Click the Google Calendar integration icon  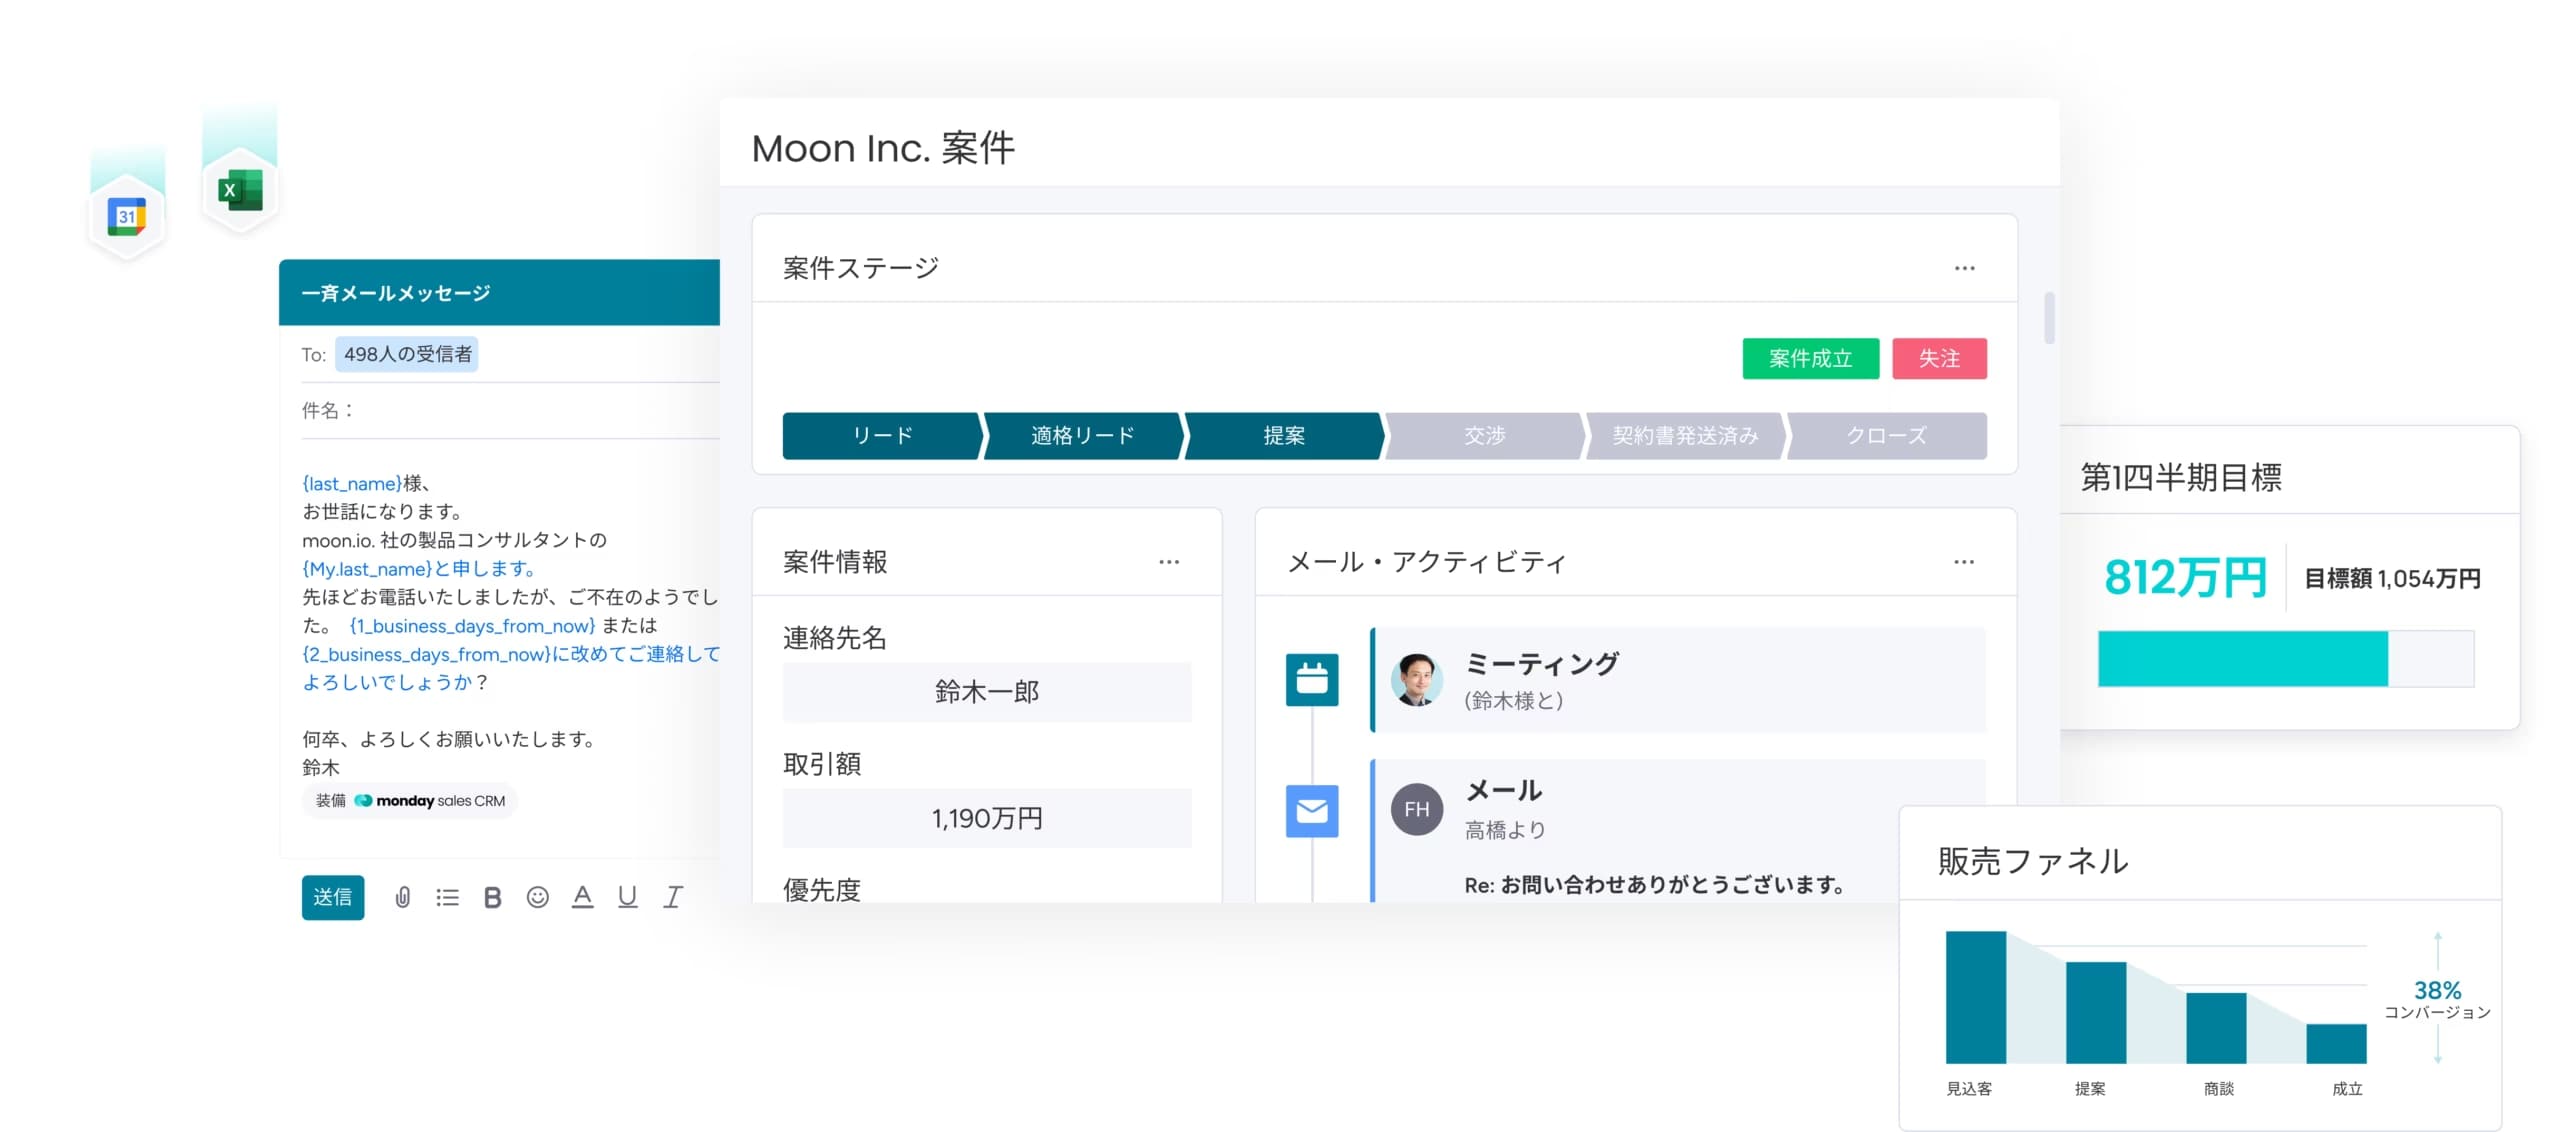pyautogui.click(x=127, y=216)
